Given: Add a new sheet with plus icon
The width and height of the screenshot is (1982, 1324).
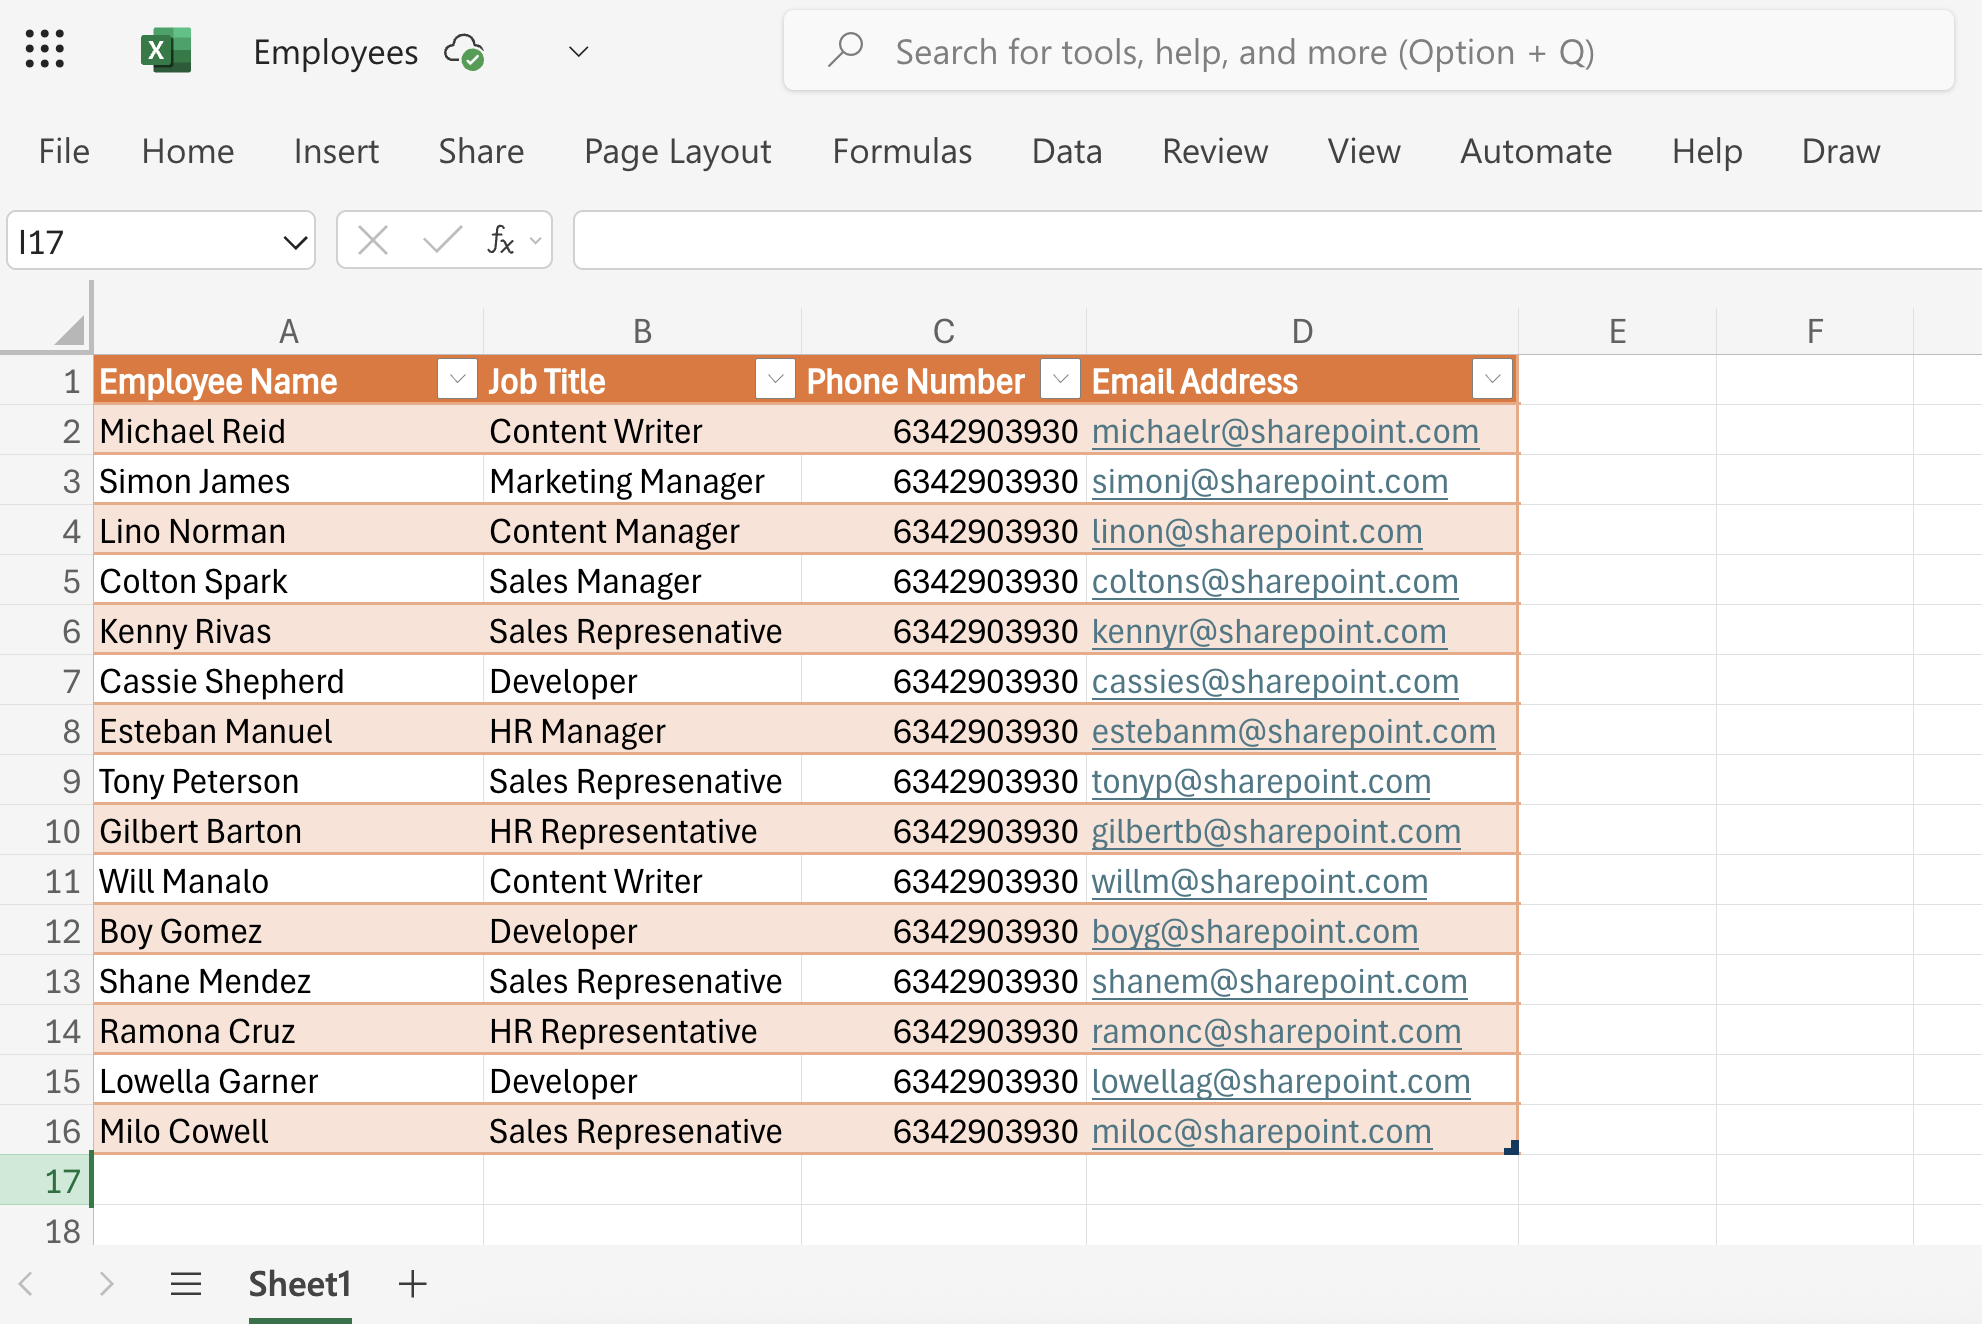Looking at the screenshot, I should coord(412,1284).
